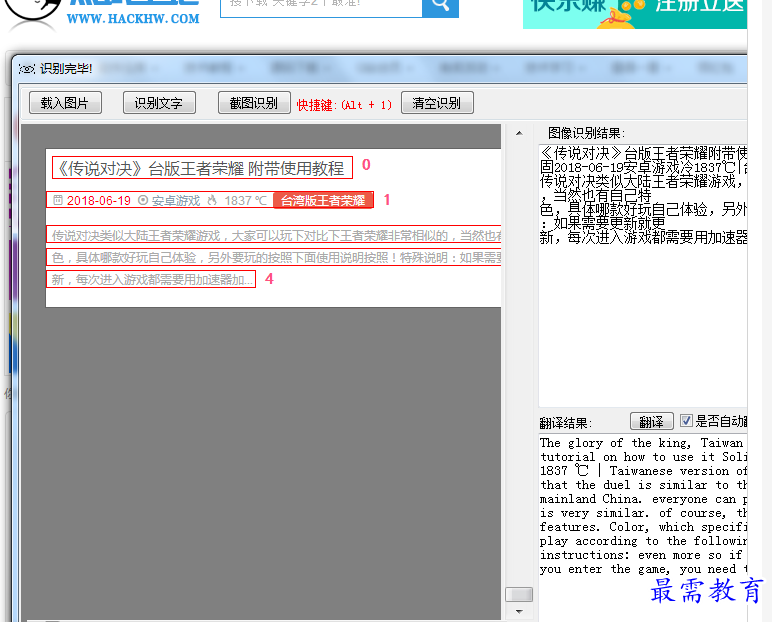This screenshot has height=622, width=772.
Task: Click the 识别完毕! title text
Action: 66,68
